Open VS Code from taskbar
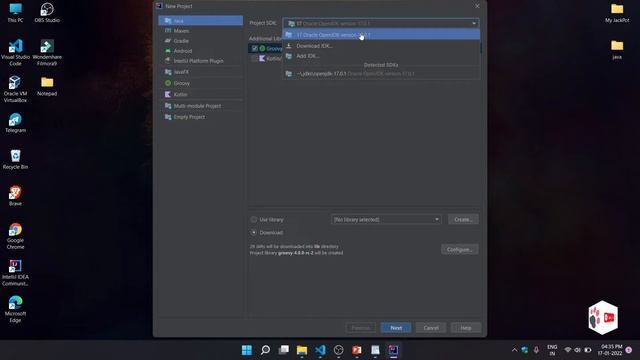This screenshot has height=360, width=640. pyautogui.click(x=320, y=350)
